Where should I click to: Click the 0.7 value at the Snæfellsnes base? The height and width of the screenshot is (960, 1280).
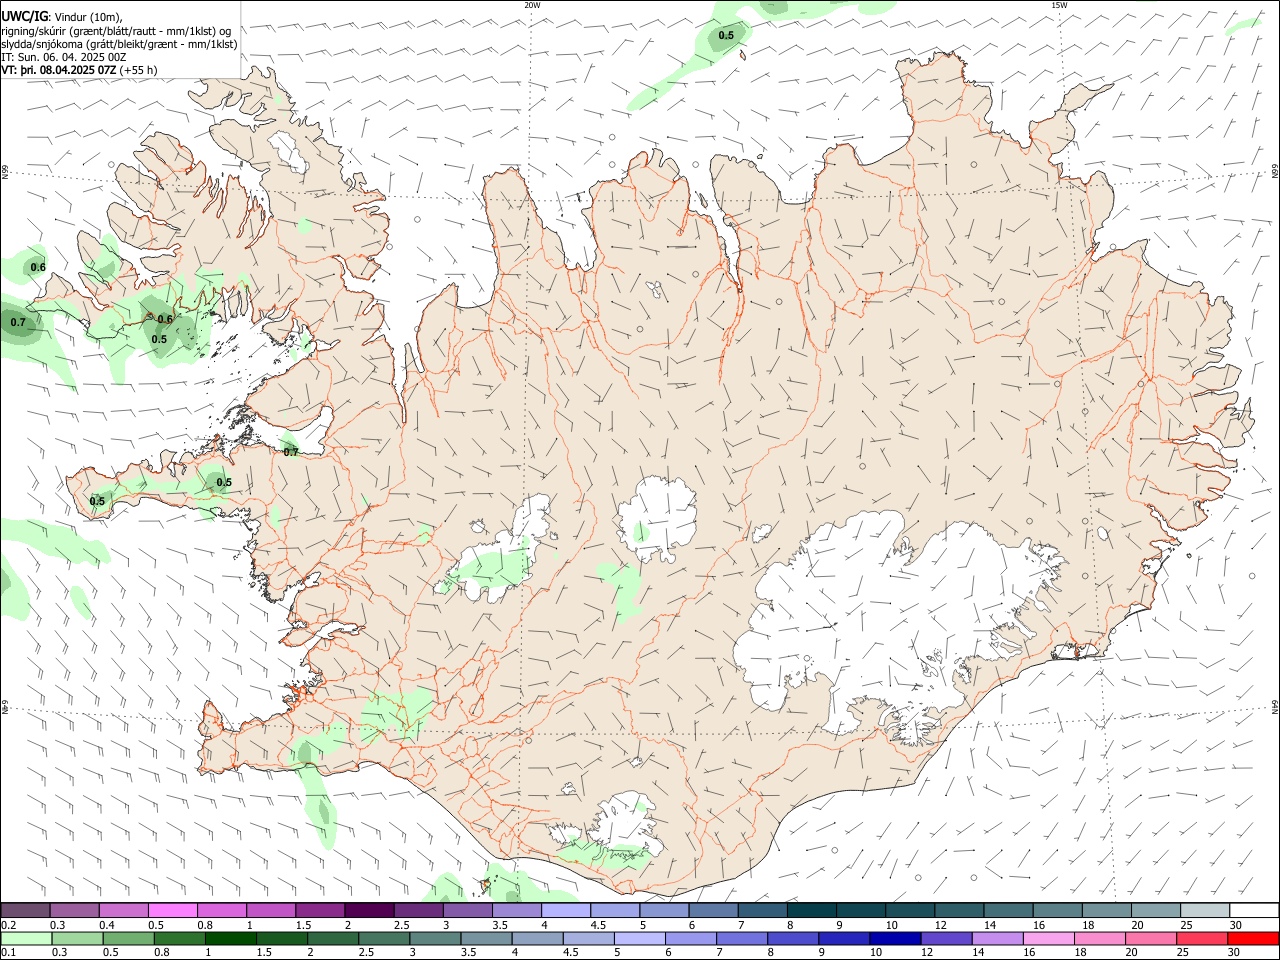[291, 452]
